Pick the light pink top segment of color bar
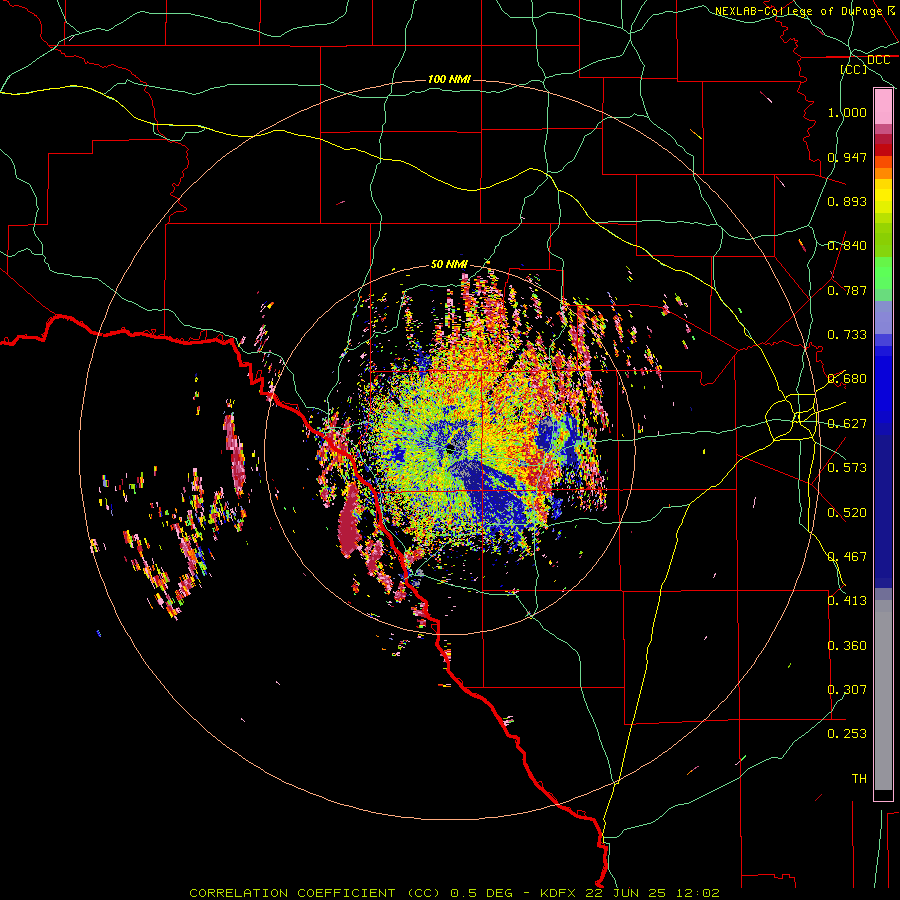 883,107
